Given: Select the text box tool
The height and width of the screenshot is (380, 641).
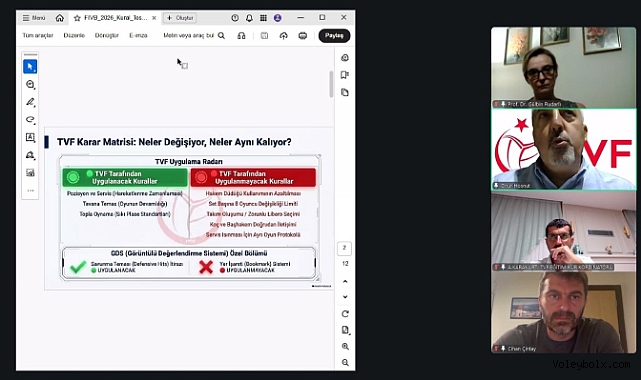Looking at the screenshot, I should [x=30, y=137].
